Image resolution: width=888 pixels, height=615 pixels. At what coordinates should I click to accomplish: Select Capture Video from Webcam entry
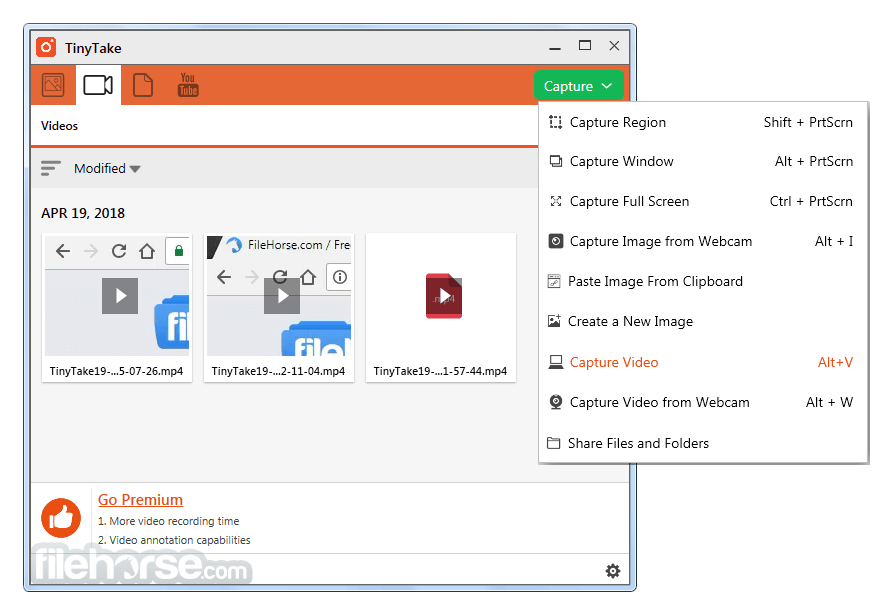click(x=703, y=402)
